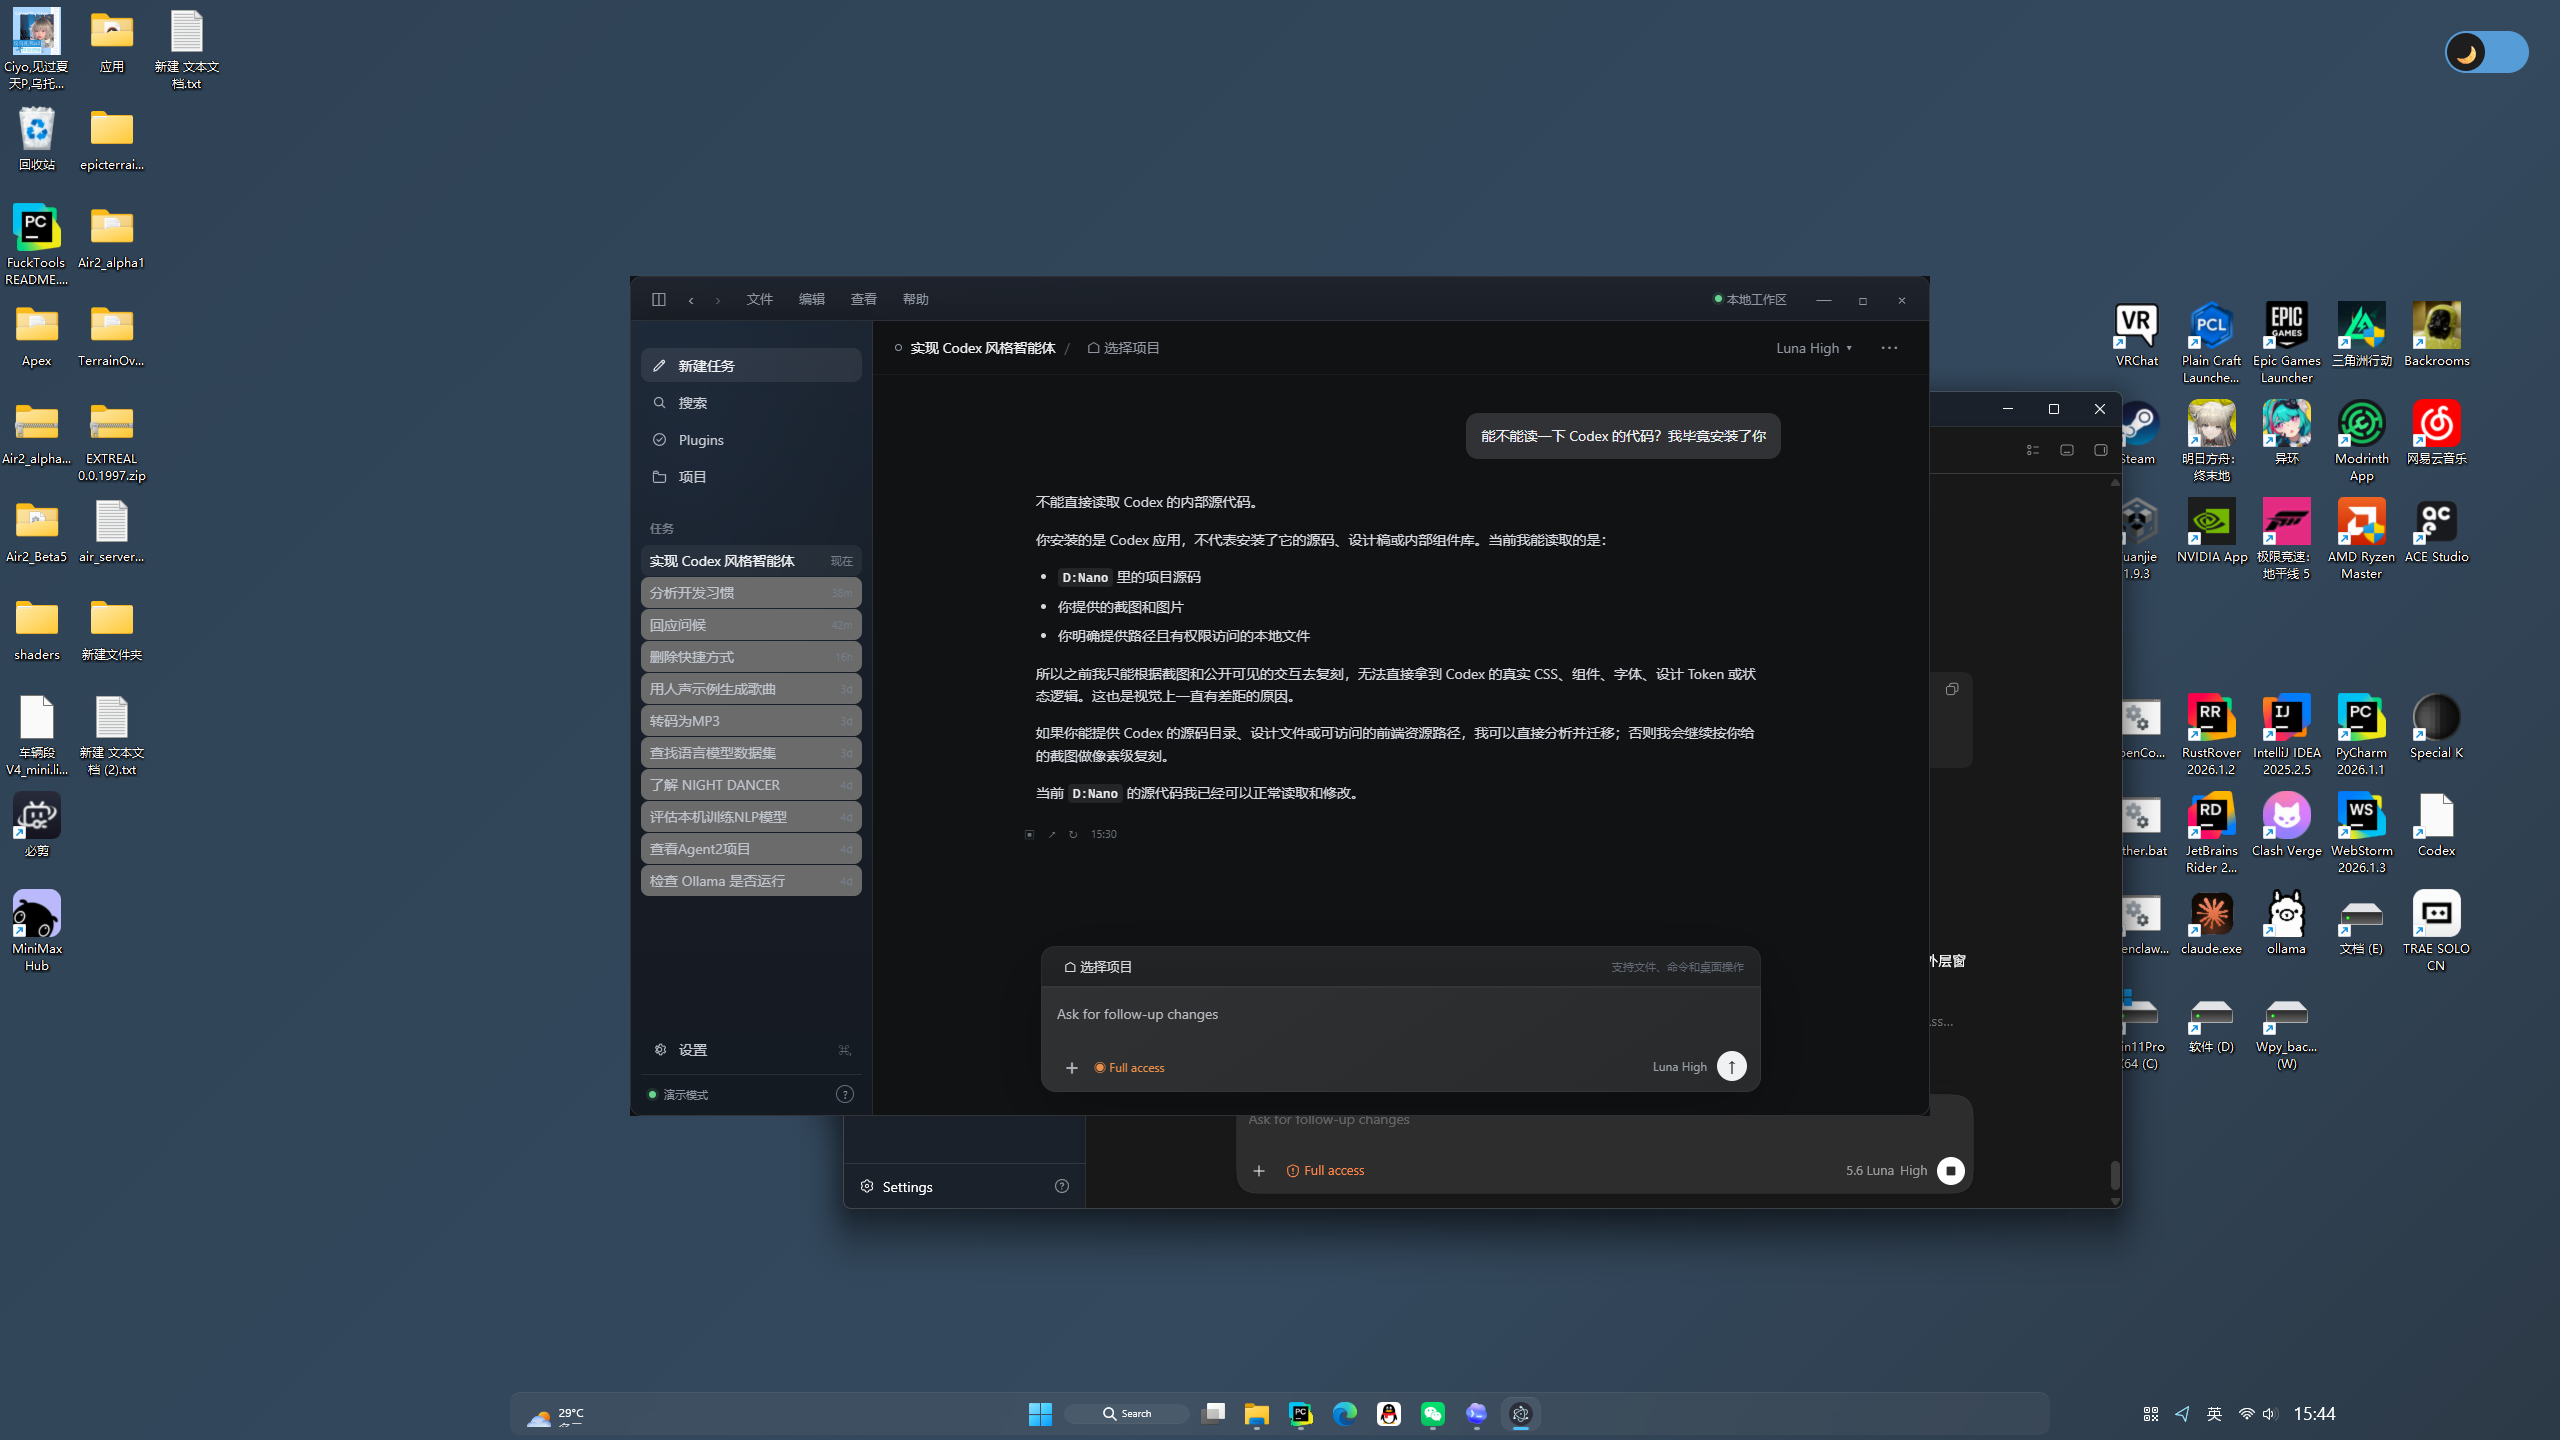The width and height of the screenshot is (2560, 1440).
Task: Open the 搜索 search item in sidebar
Action: pyautogui.click(x=751, y=403)
